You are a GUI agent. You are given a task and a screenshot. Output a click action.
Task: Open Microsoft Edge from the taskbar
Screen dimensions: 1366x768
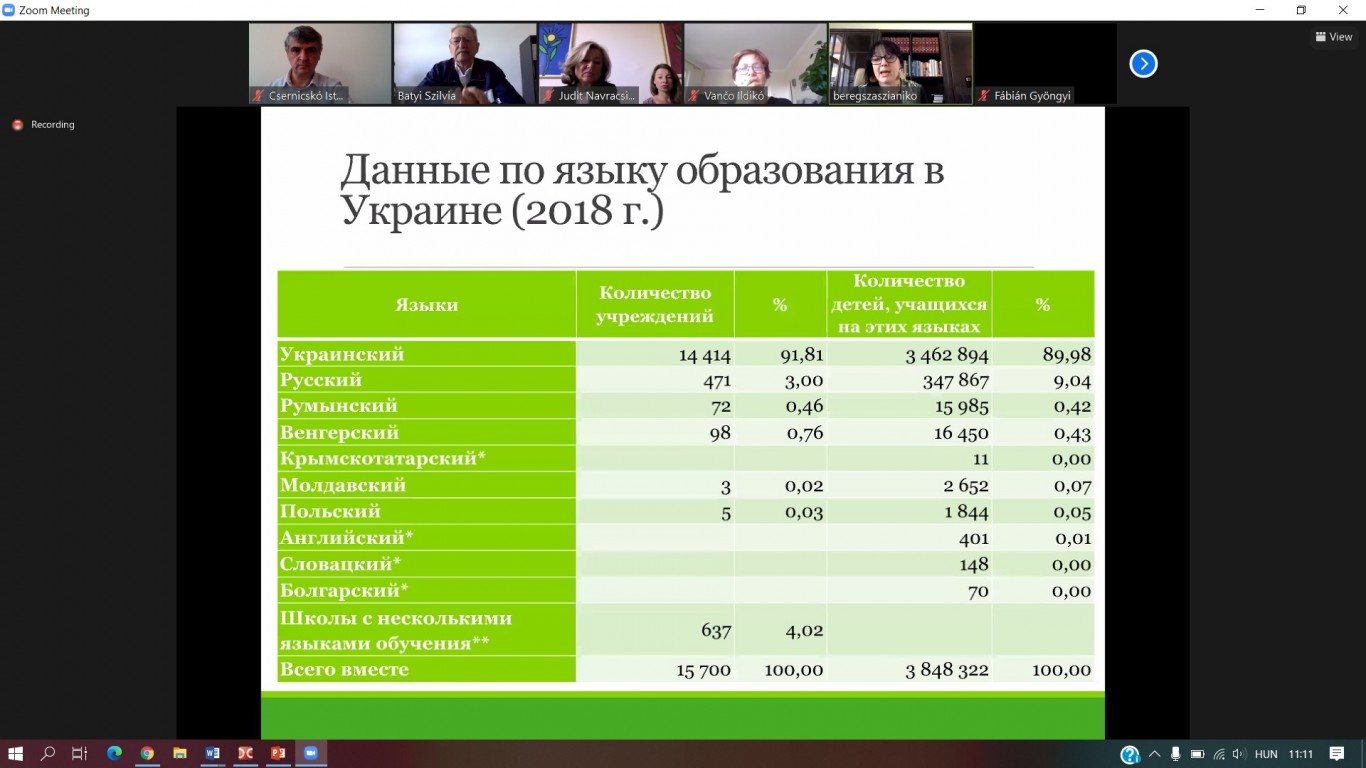point(114,753)
